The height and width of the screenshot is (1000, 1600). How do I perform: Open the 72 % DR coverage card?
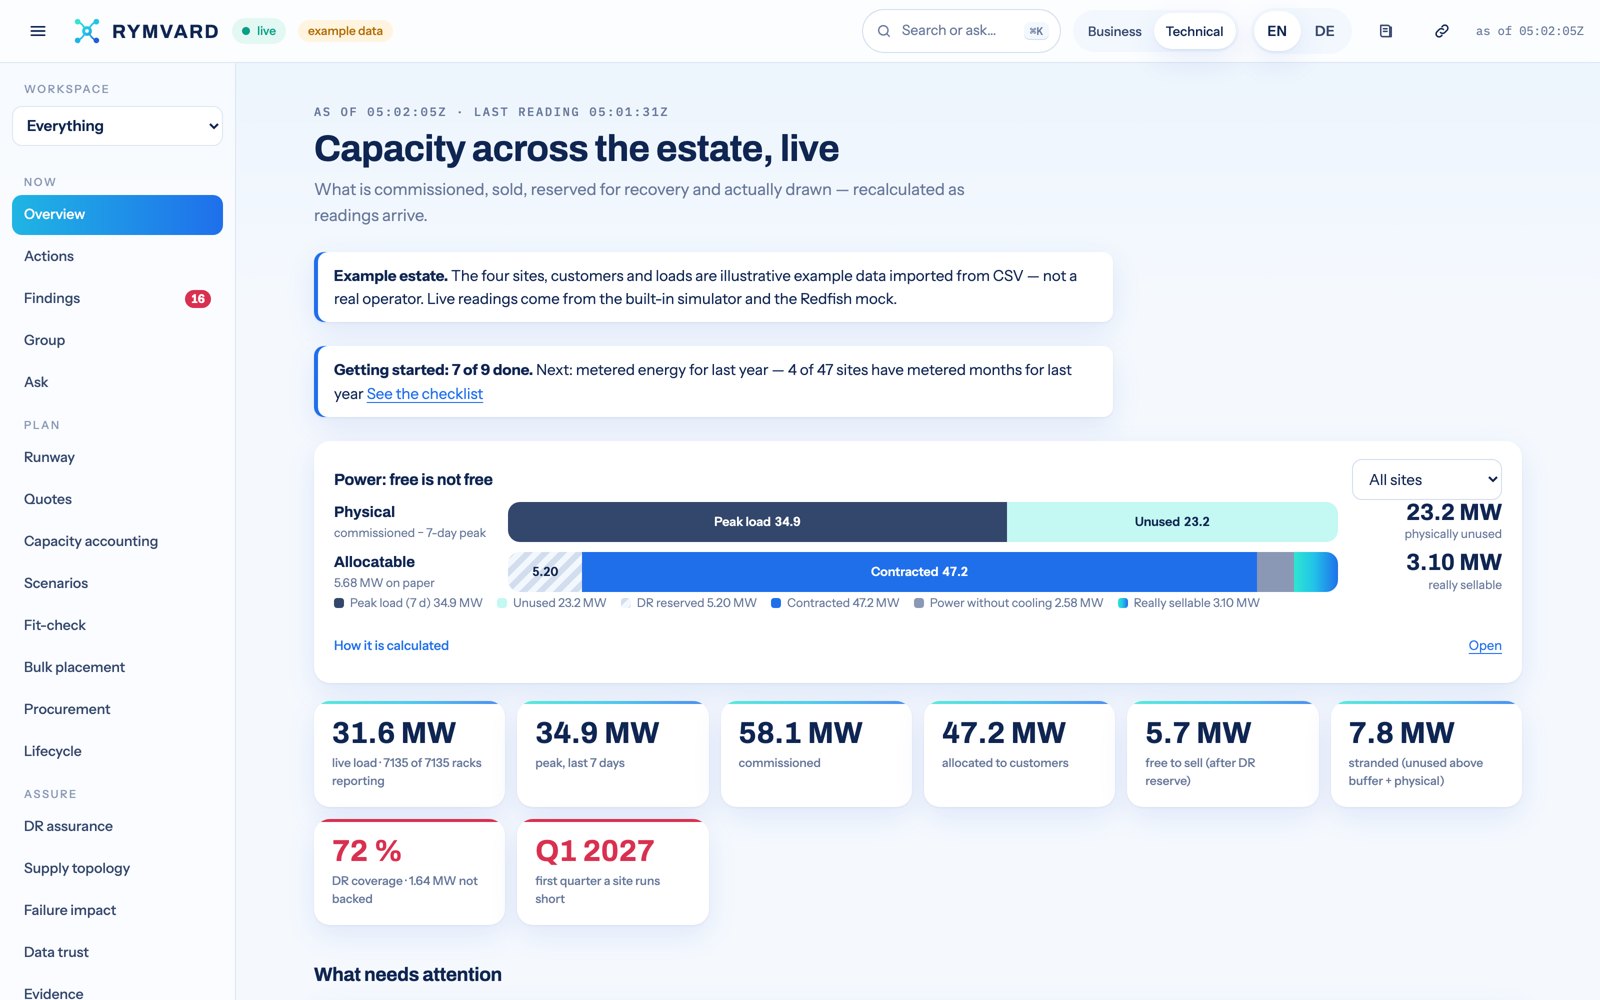click(x=409, y=872)
